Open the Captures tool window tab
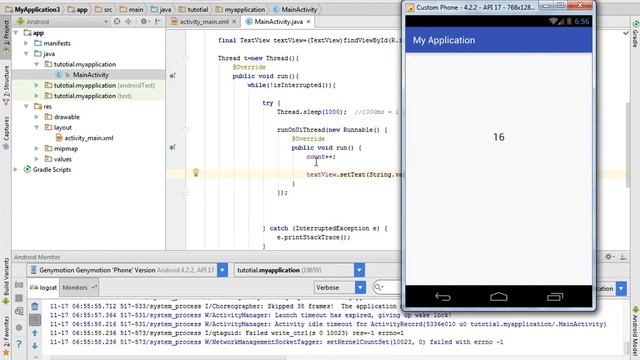640x360 pixels. coord(6,132)
